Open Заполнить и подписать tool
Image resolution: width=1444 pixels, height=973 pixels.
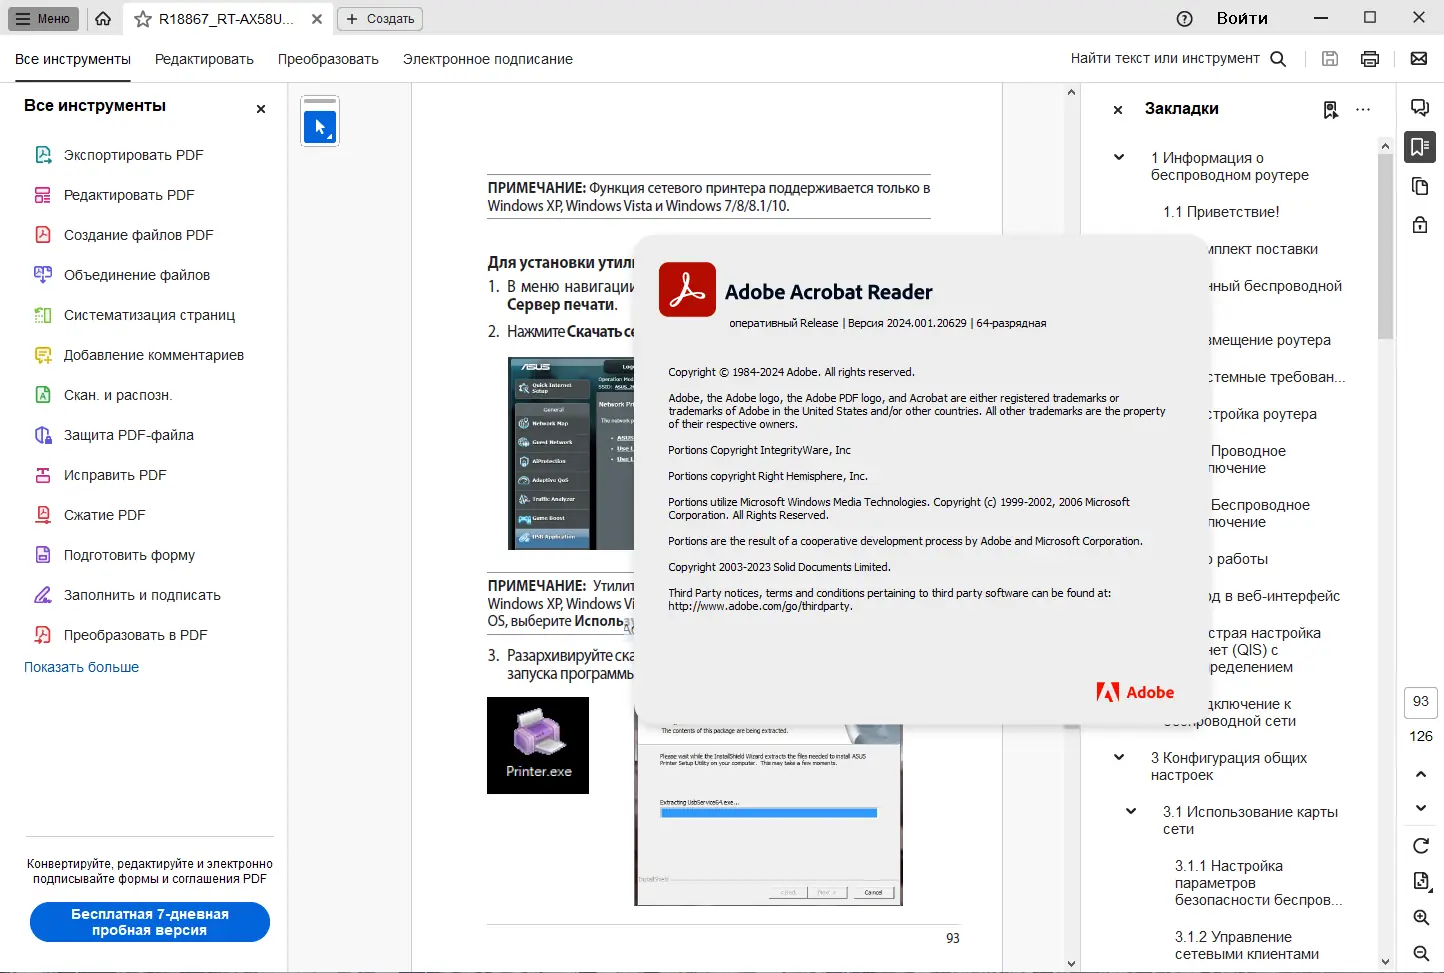[x=142, y=595]
